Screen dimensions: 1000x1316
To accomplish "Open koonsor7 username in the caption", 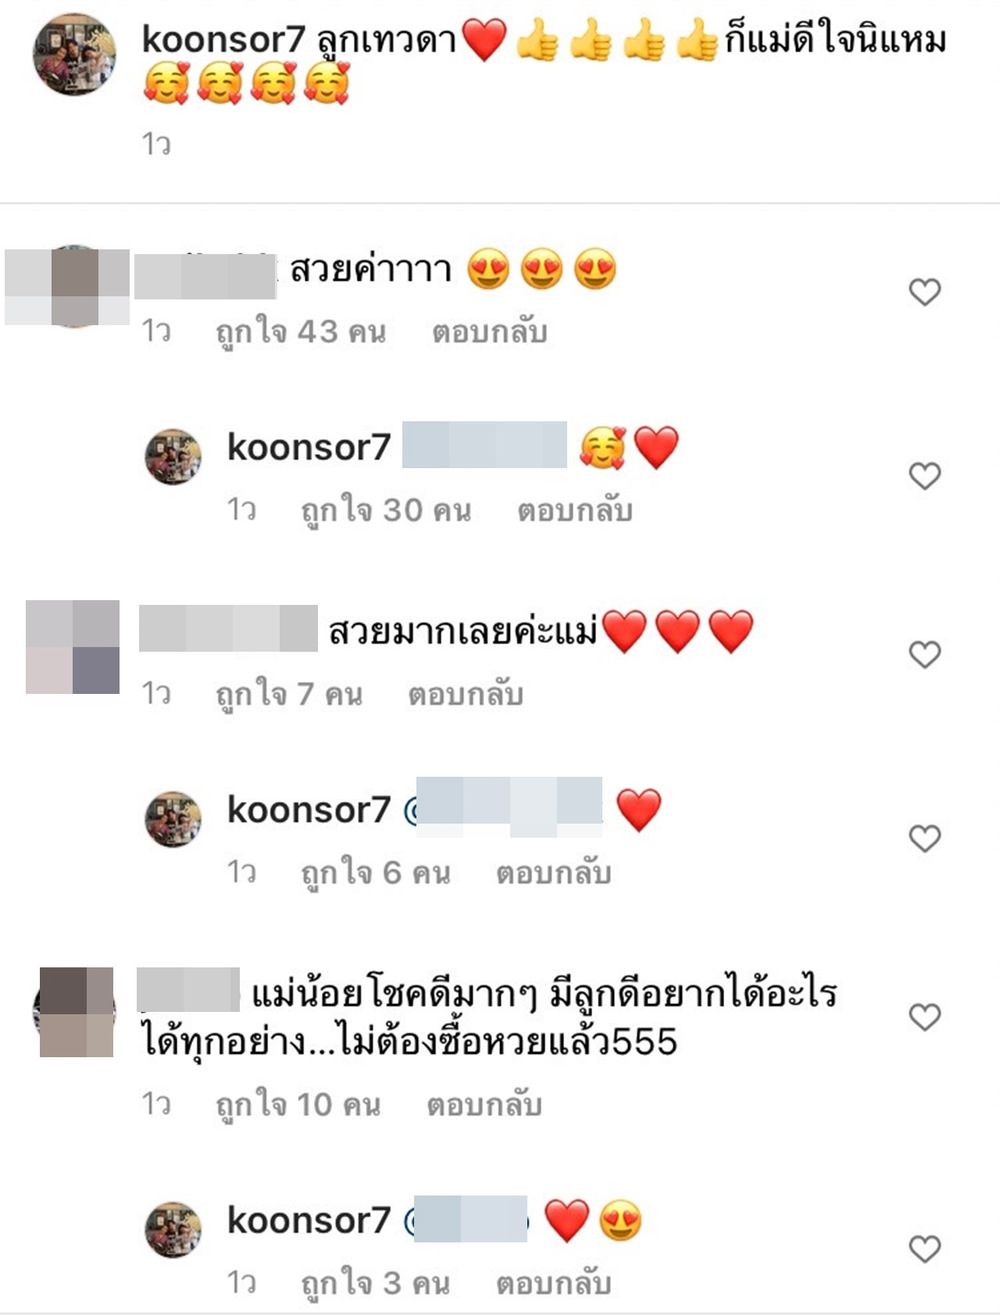I will coord(223,39).
